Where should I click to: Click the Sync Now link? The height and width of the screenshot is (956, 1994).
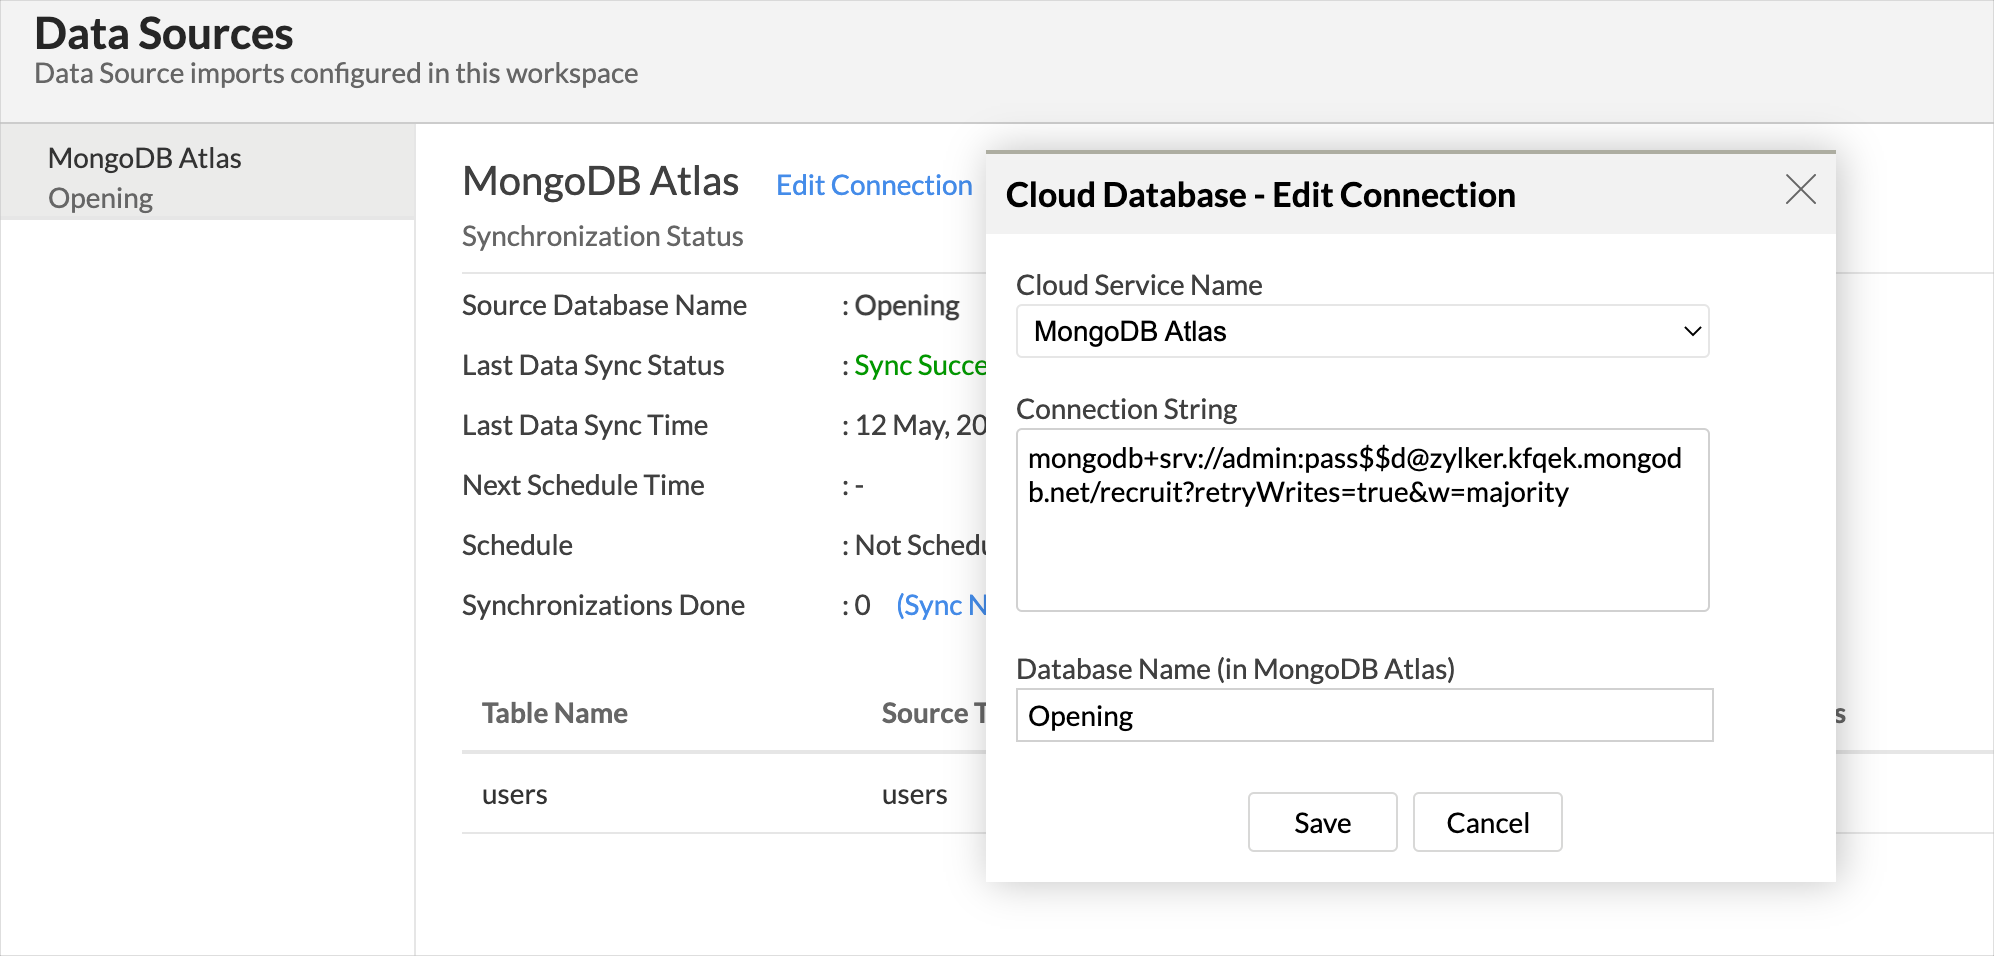(x=941, y=605)
